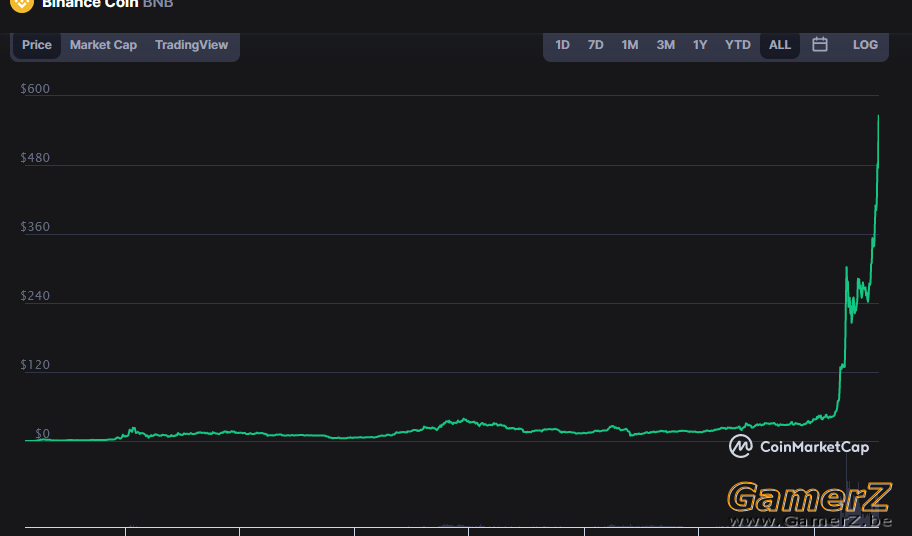Viewport: 912px width, 536px height.
Task: Select the 1Y time range
Action: click(700, 45)
